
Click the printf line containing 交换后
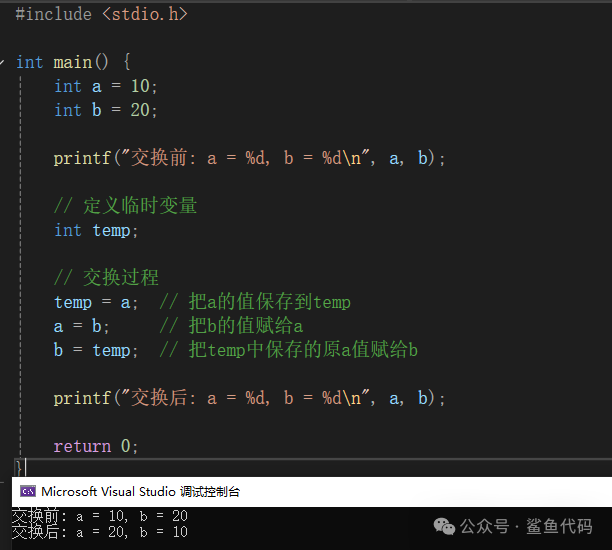249,398
